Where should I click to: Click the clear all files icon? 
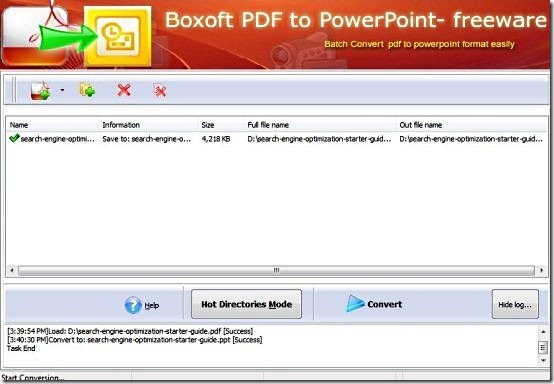(x=160, y=90)
